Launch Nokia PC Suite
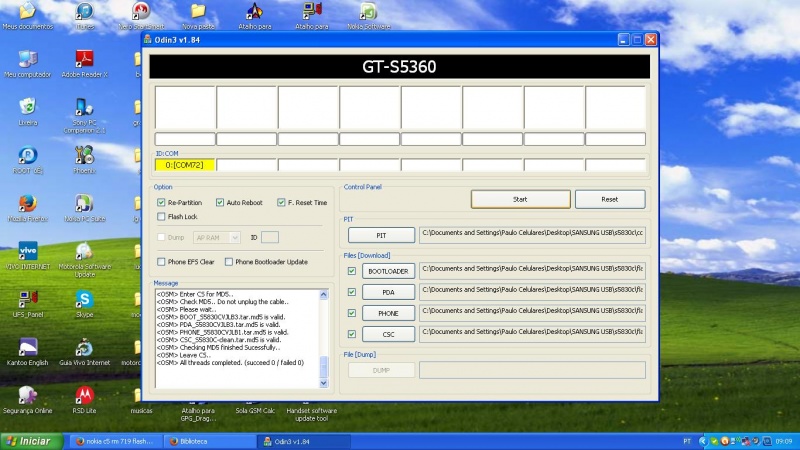Viewport: 800px width, 450px height. (84, 208)
